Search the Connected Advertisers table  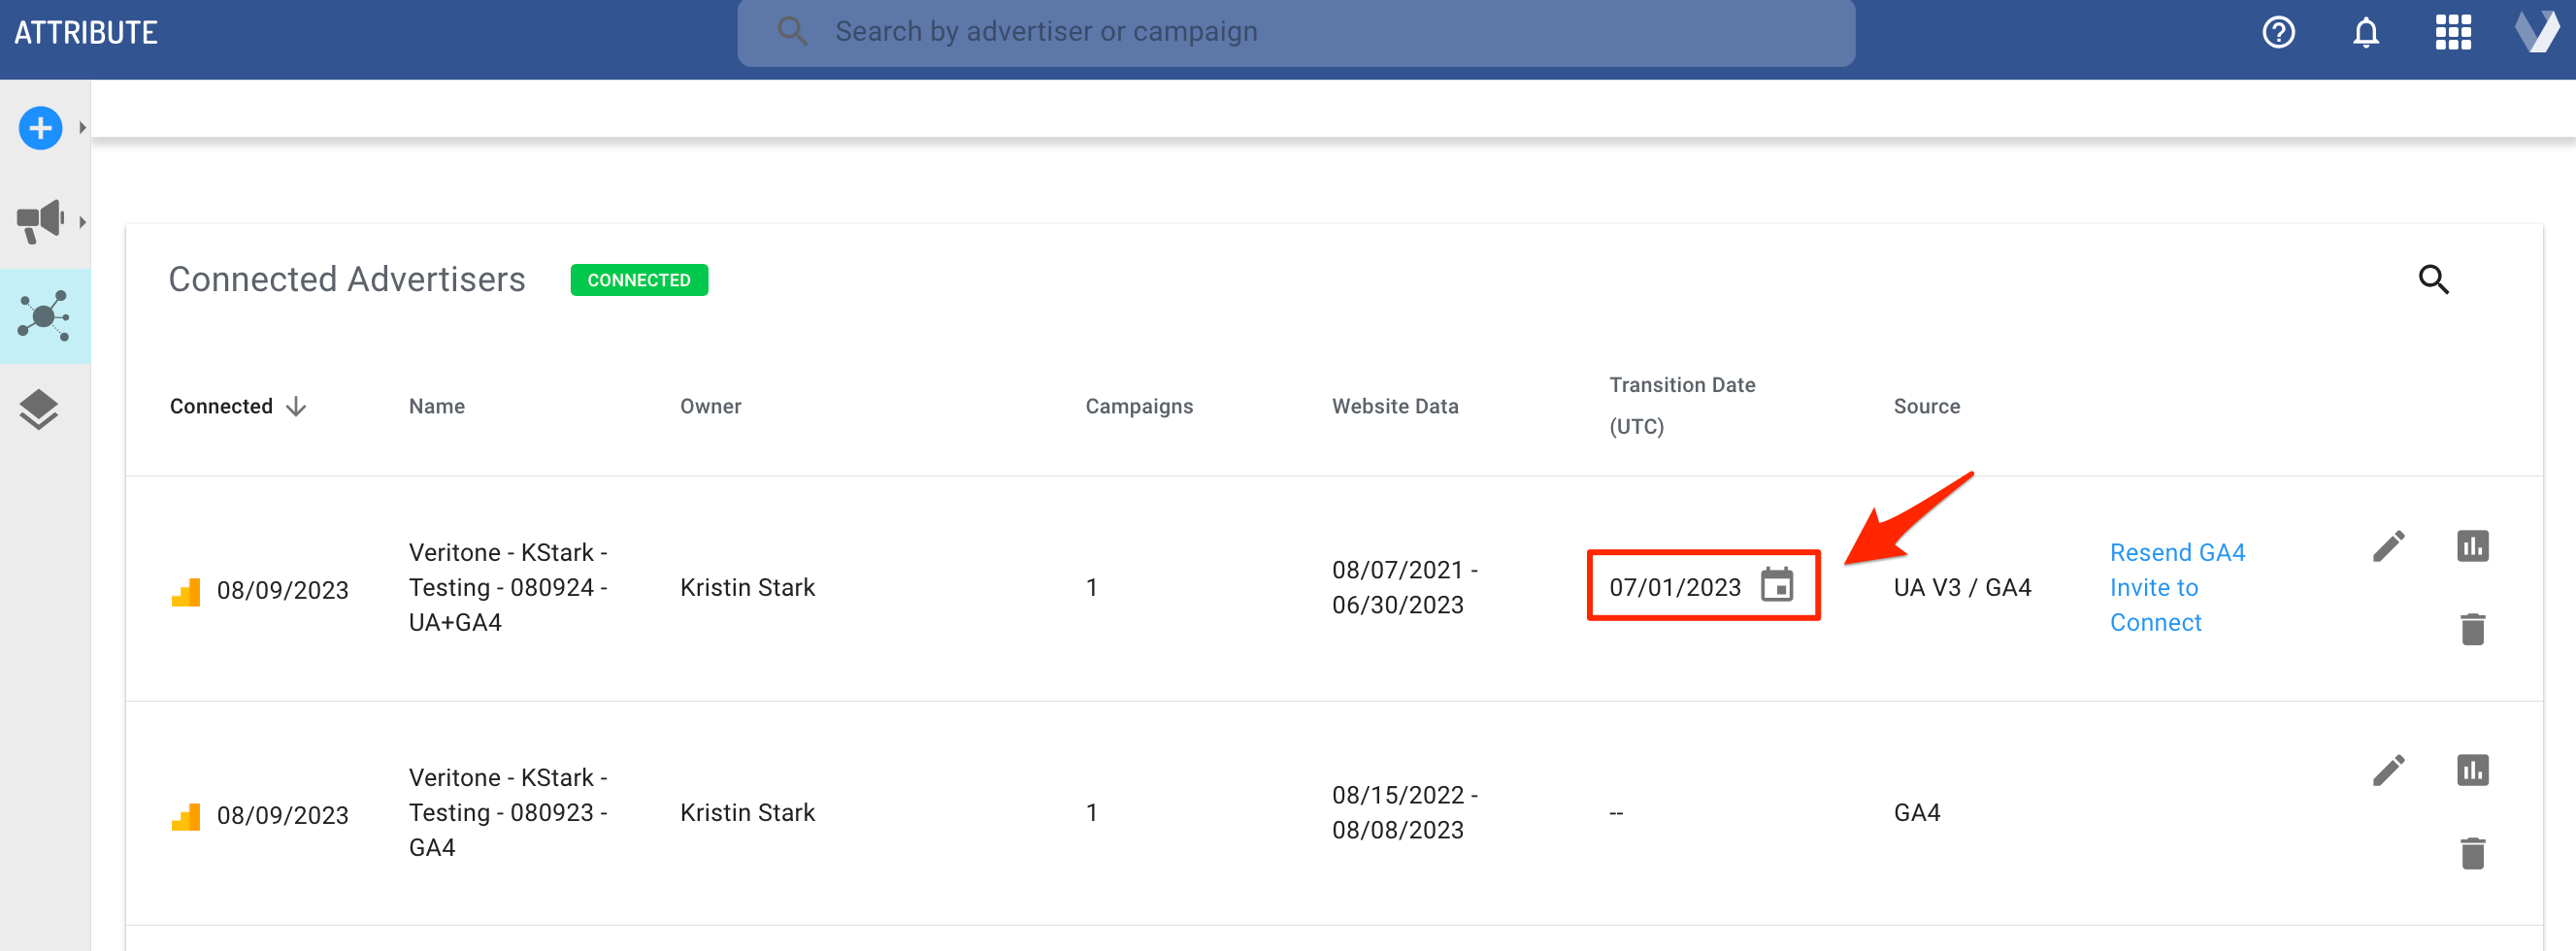pos(2433,280)
